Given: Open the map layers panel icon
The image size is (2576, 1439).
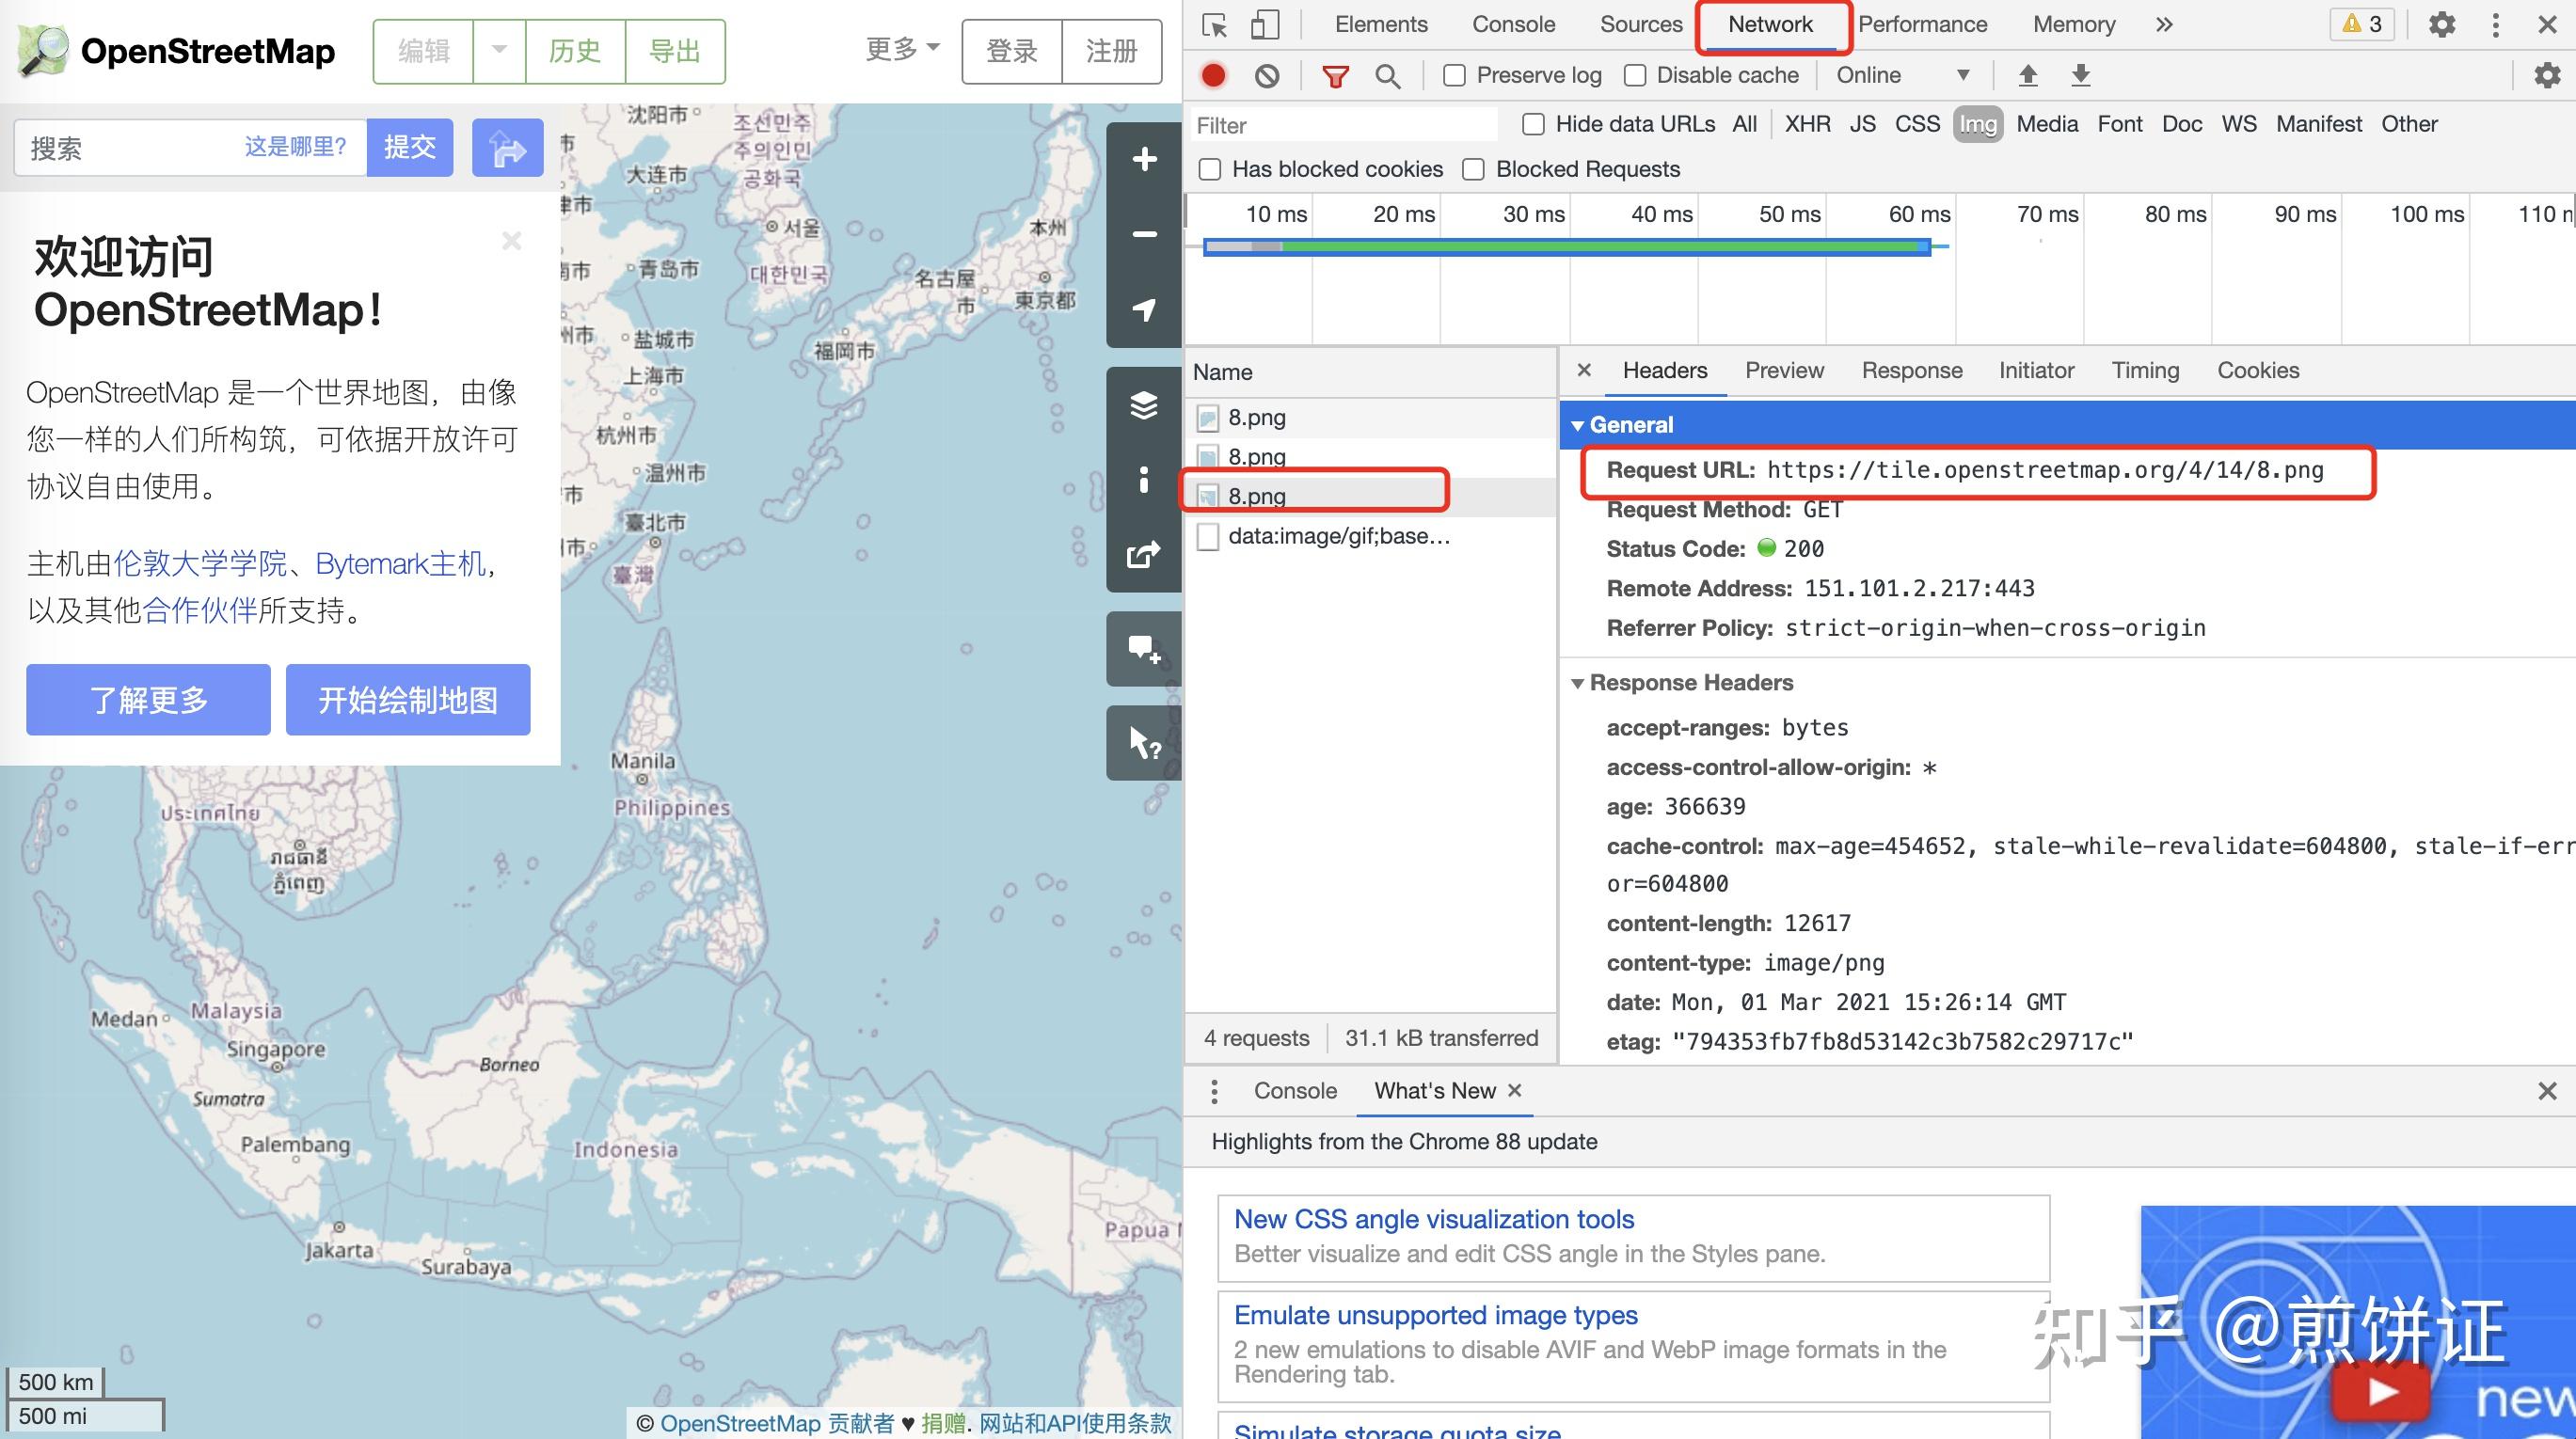Looking at the screenshot, I should tap(1144, 405).
